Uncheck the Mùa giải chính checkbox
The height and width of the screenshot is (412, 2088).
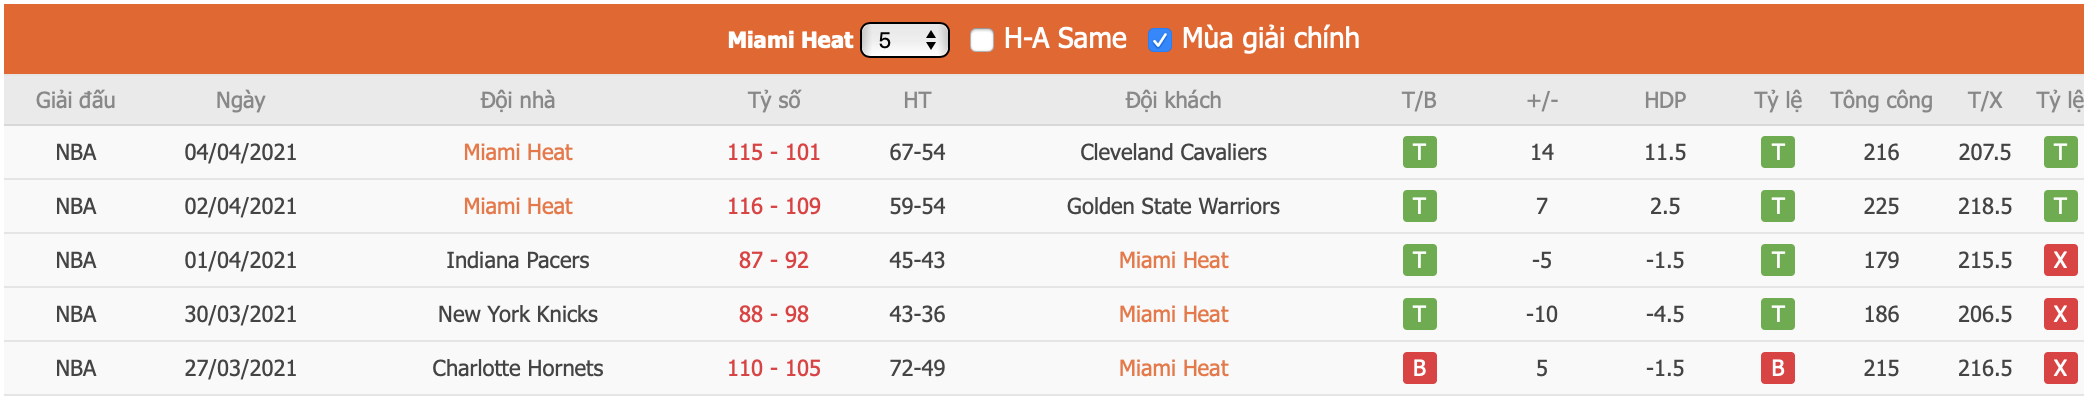1159,40
